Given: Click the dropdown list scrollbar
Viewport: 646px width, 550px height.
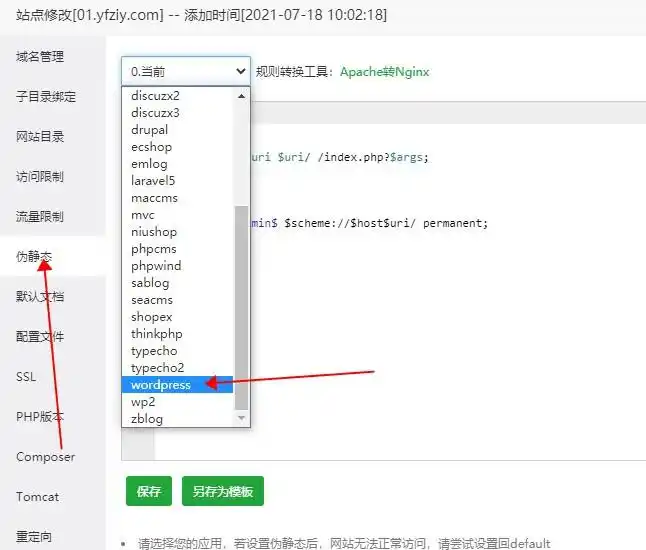Looking at the screenshot, I should pos(240,300).
